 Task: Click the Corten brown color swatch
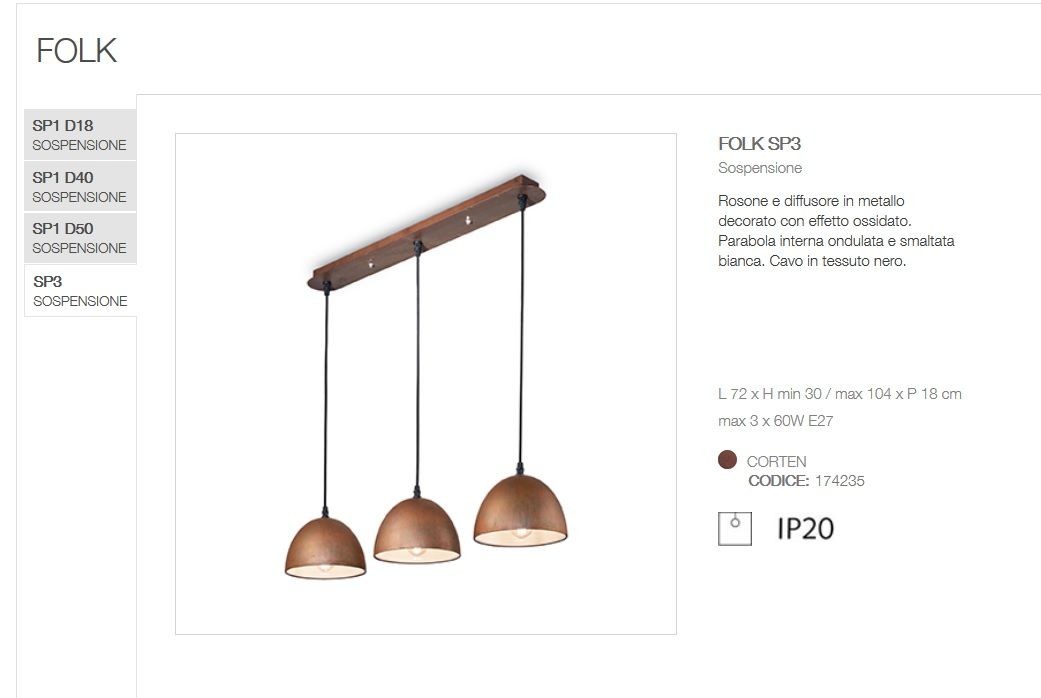pos(727,460)
